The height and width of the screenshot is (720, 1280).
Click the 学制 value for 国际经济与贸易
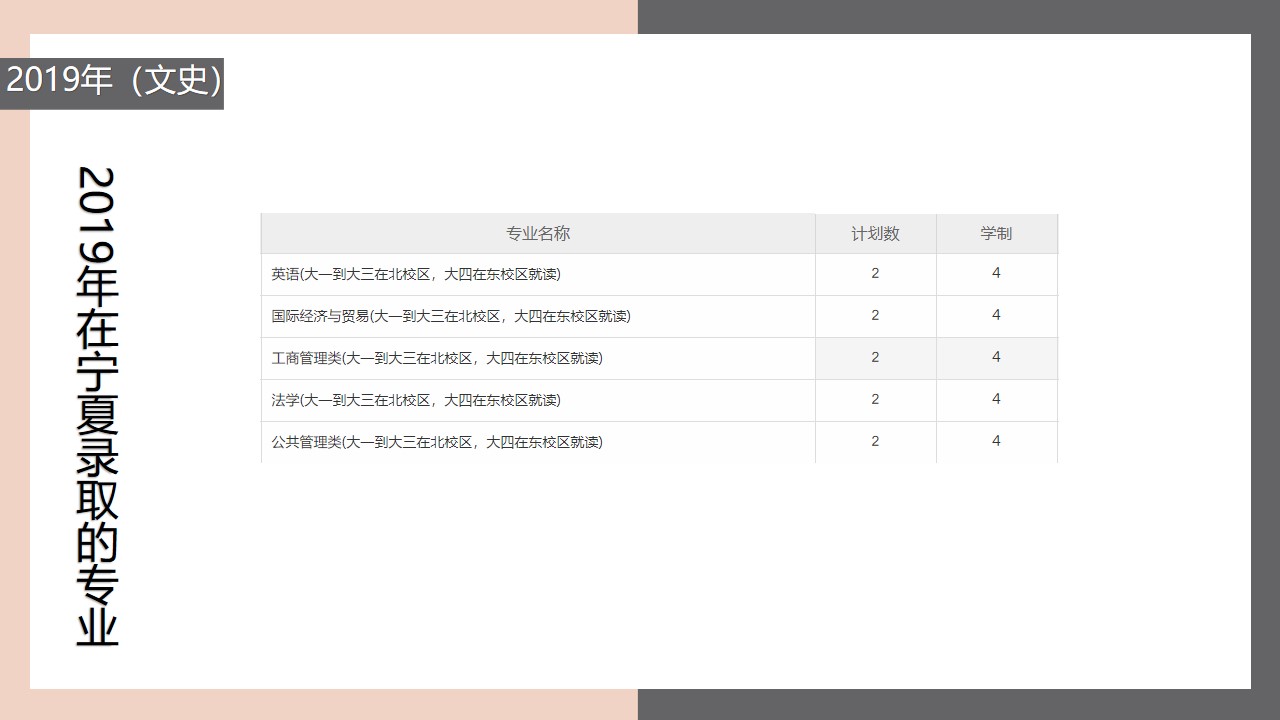[x=996, y=315]
